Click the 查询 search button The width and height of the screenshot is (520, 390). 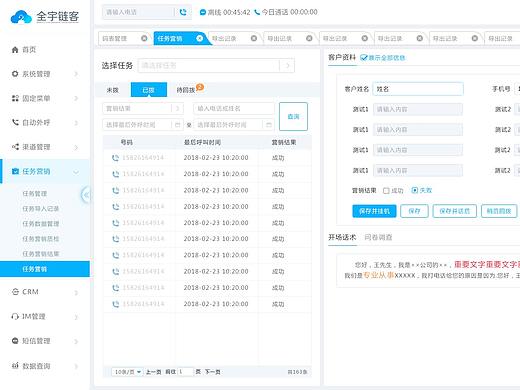coord(293,116)
